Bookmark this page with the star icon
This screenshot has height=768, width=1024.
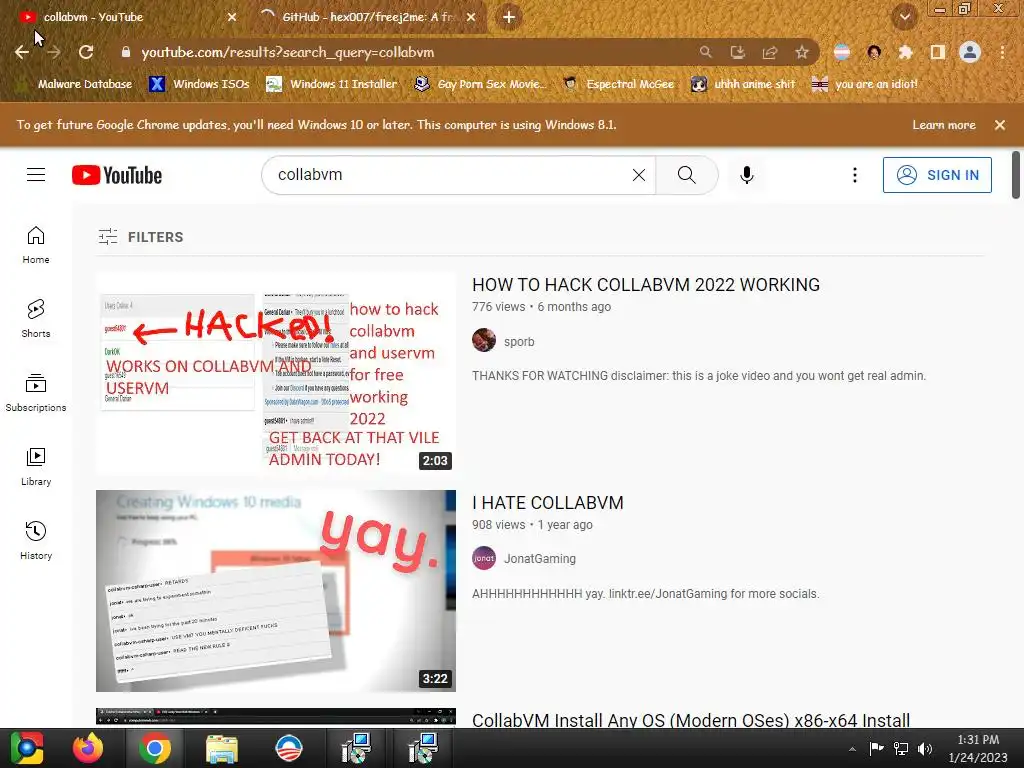802,52
